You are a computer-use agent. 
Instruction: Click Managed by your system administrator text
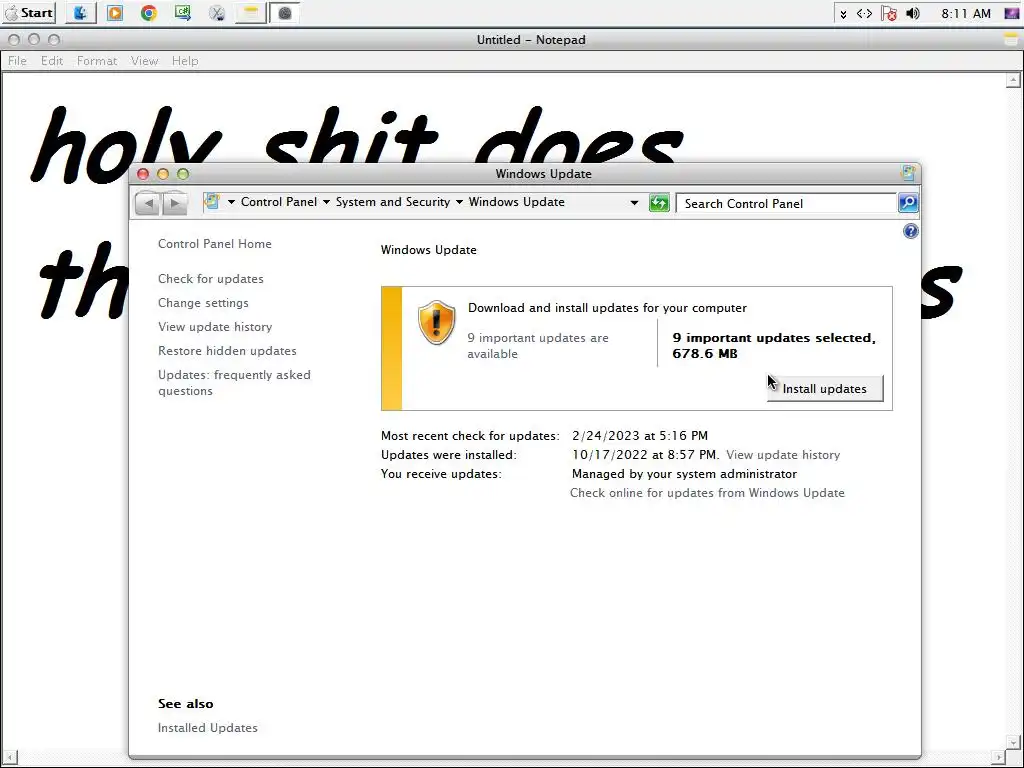[x=684, y=473]
